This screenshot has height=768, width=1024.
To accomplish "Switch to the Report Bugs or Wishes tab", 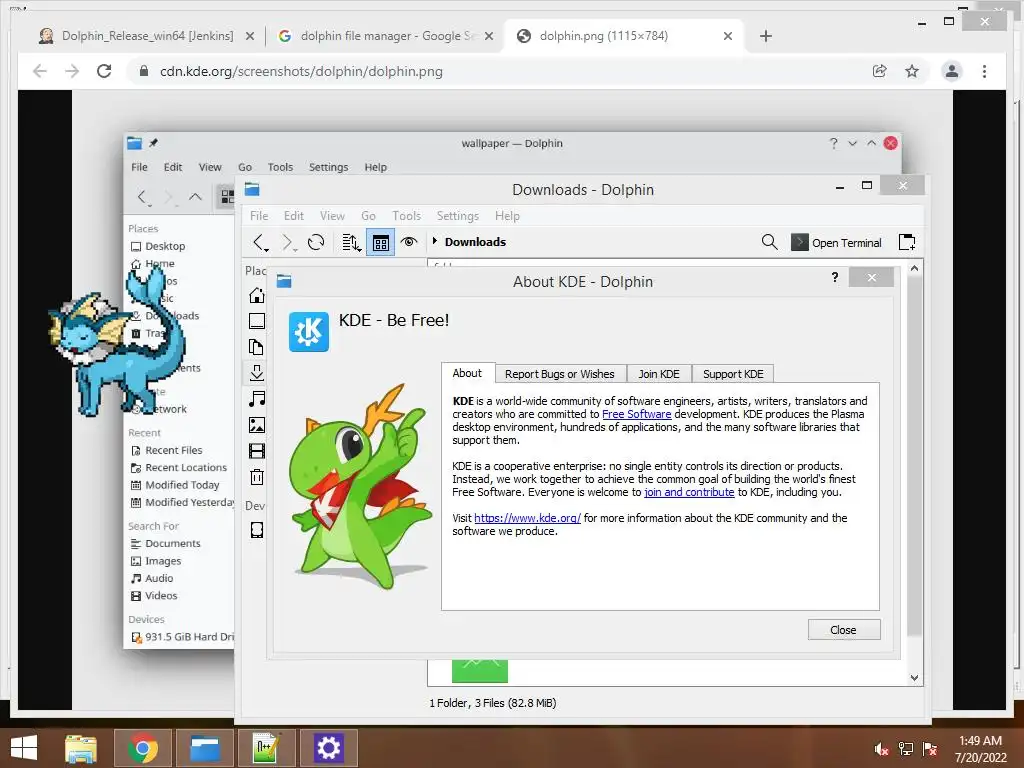I will 560,374.
